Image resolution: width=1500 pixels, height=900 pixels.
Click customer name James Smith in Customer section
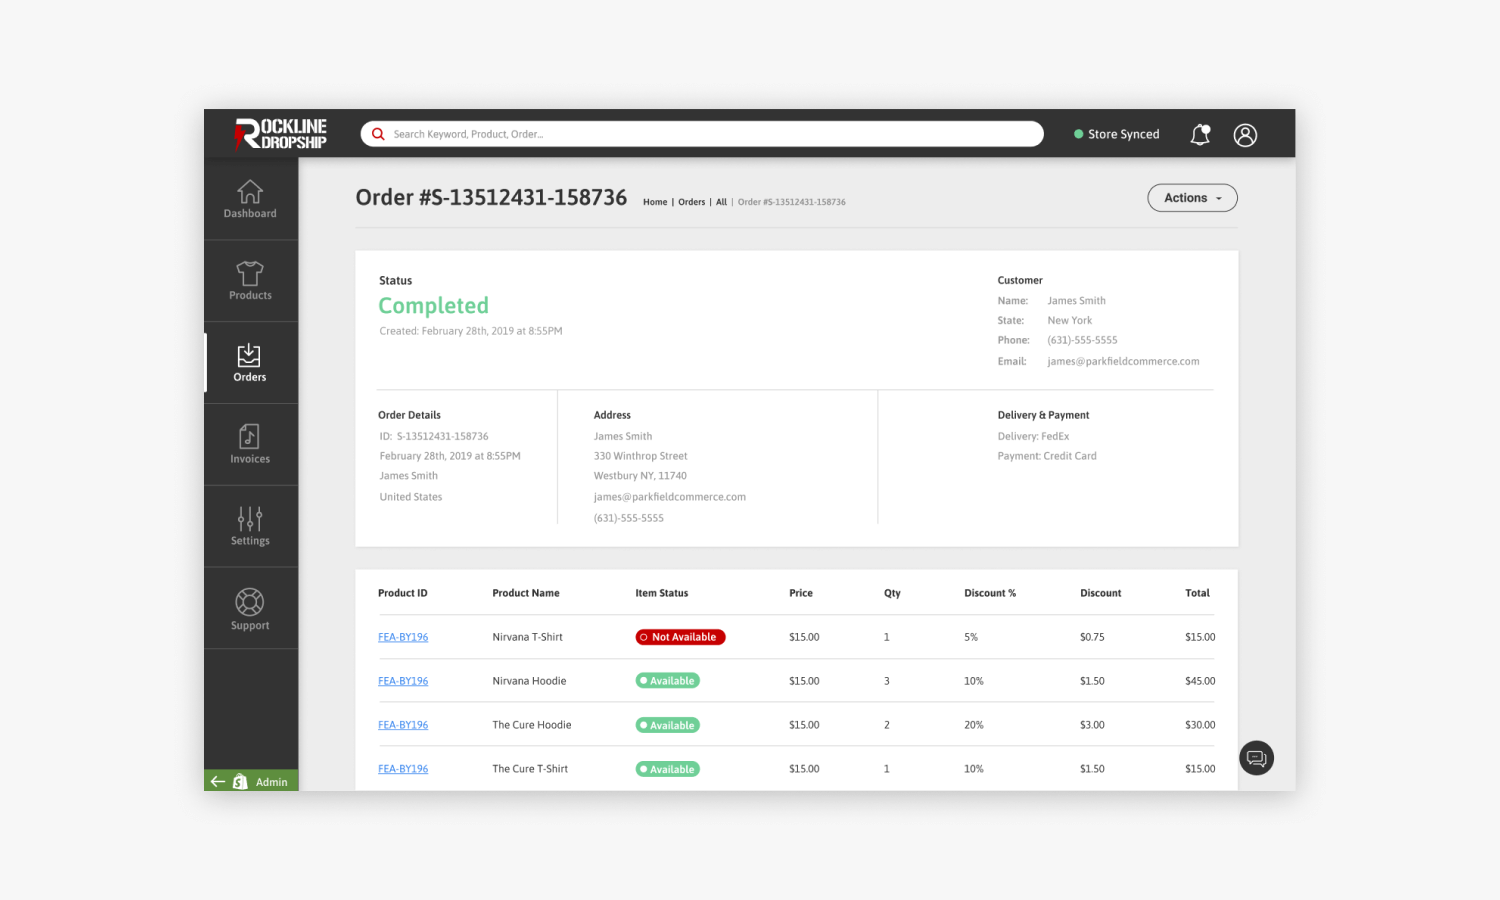click(x=1076, y=300)
